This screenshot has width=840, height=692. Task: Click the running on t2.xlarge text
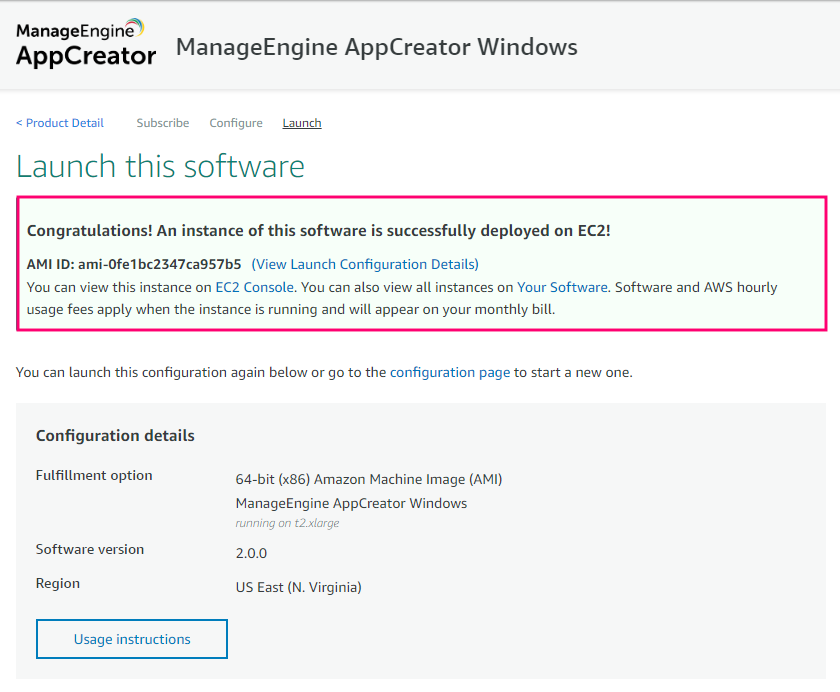click(287, 523)
